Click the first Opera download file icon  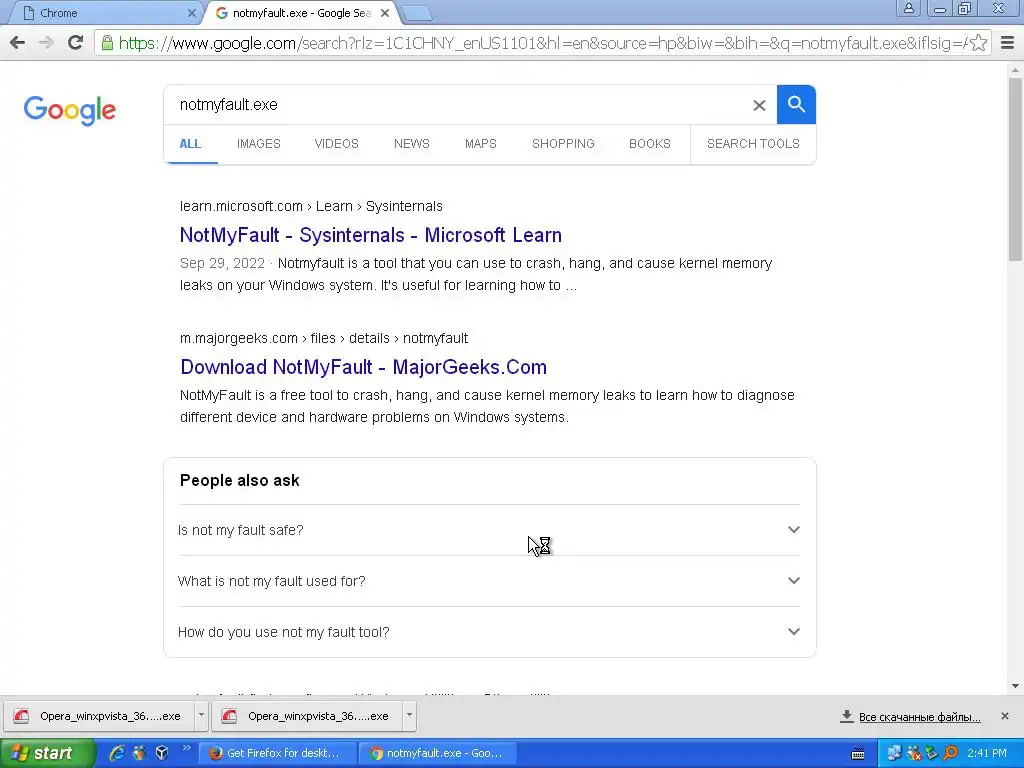coord(22,716)
